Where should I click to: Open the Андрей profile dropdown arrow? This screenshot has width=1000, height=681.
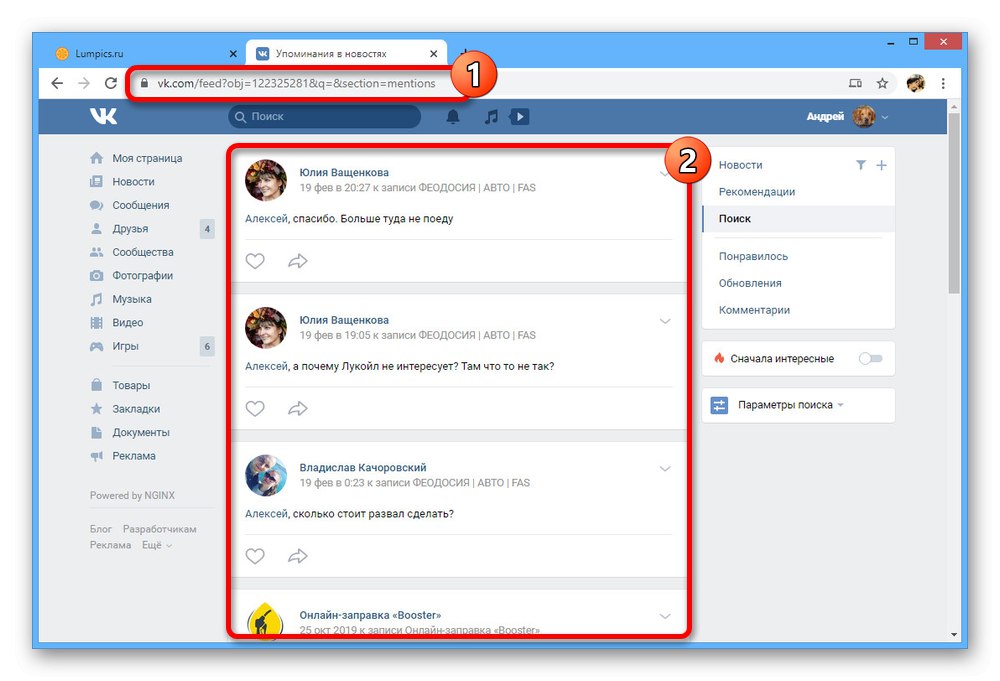(x=885, y=117)
